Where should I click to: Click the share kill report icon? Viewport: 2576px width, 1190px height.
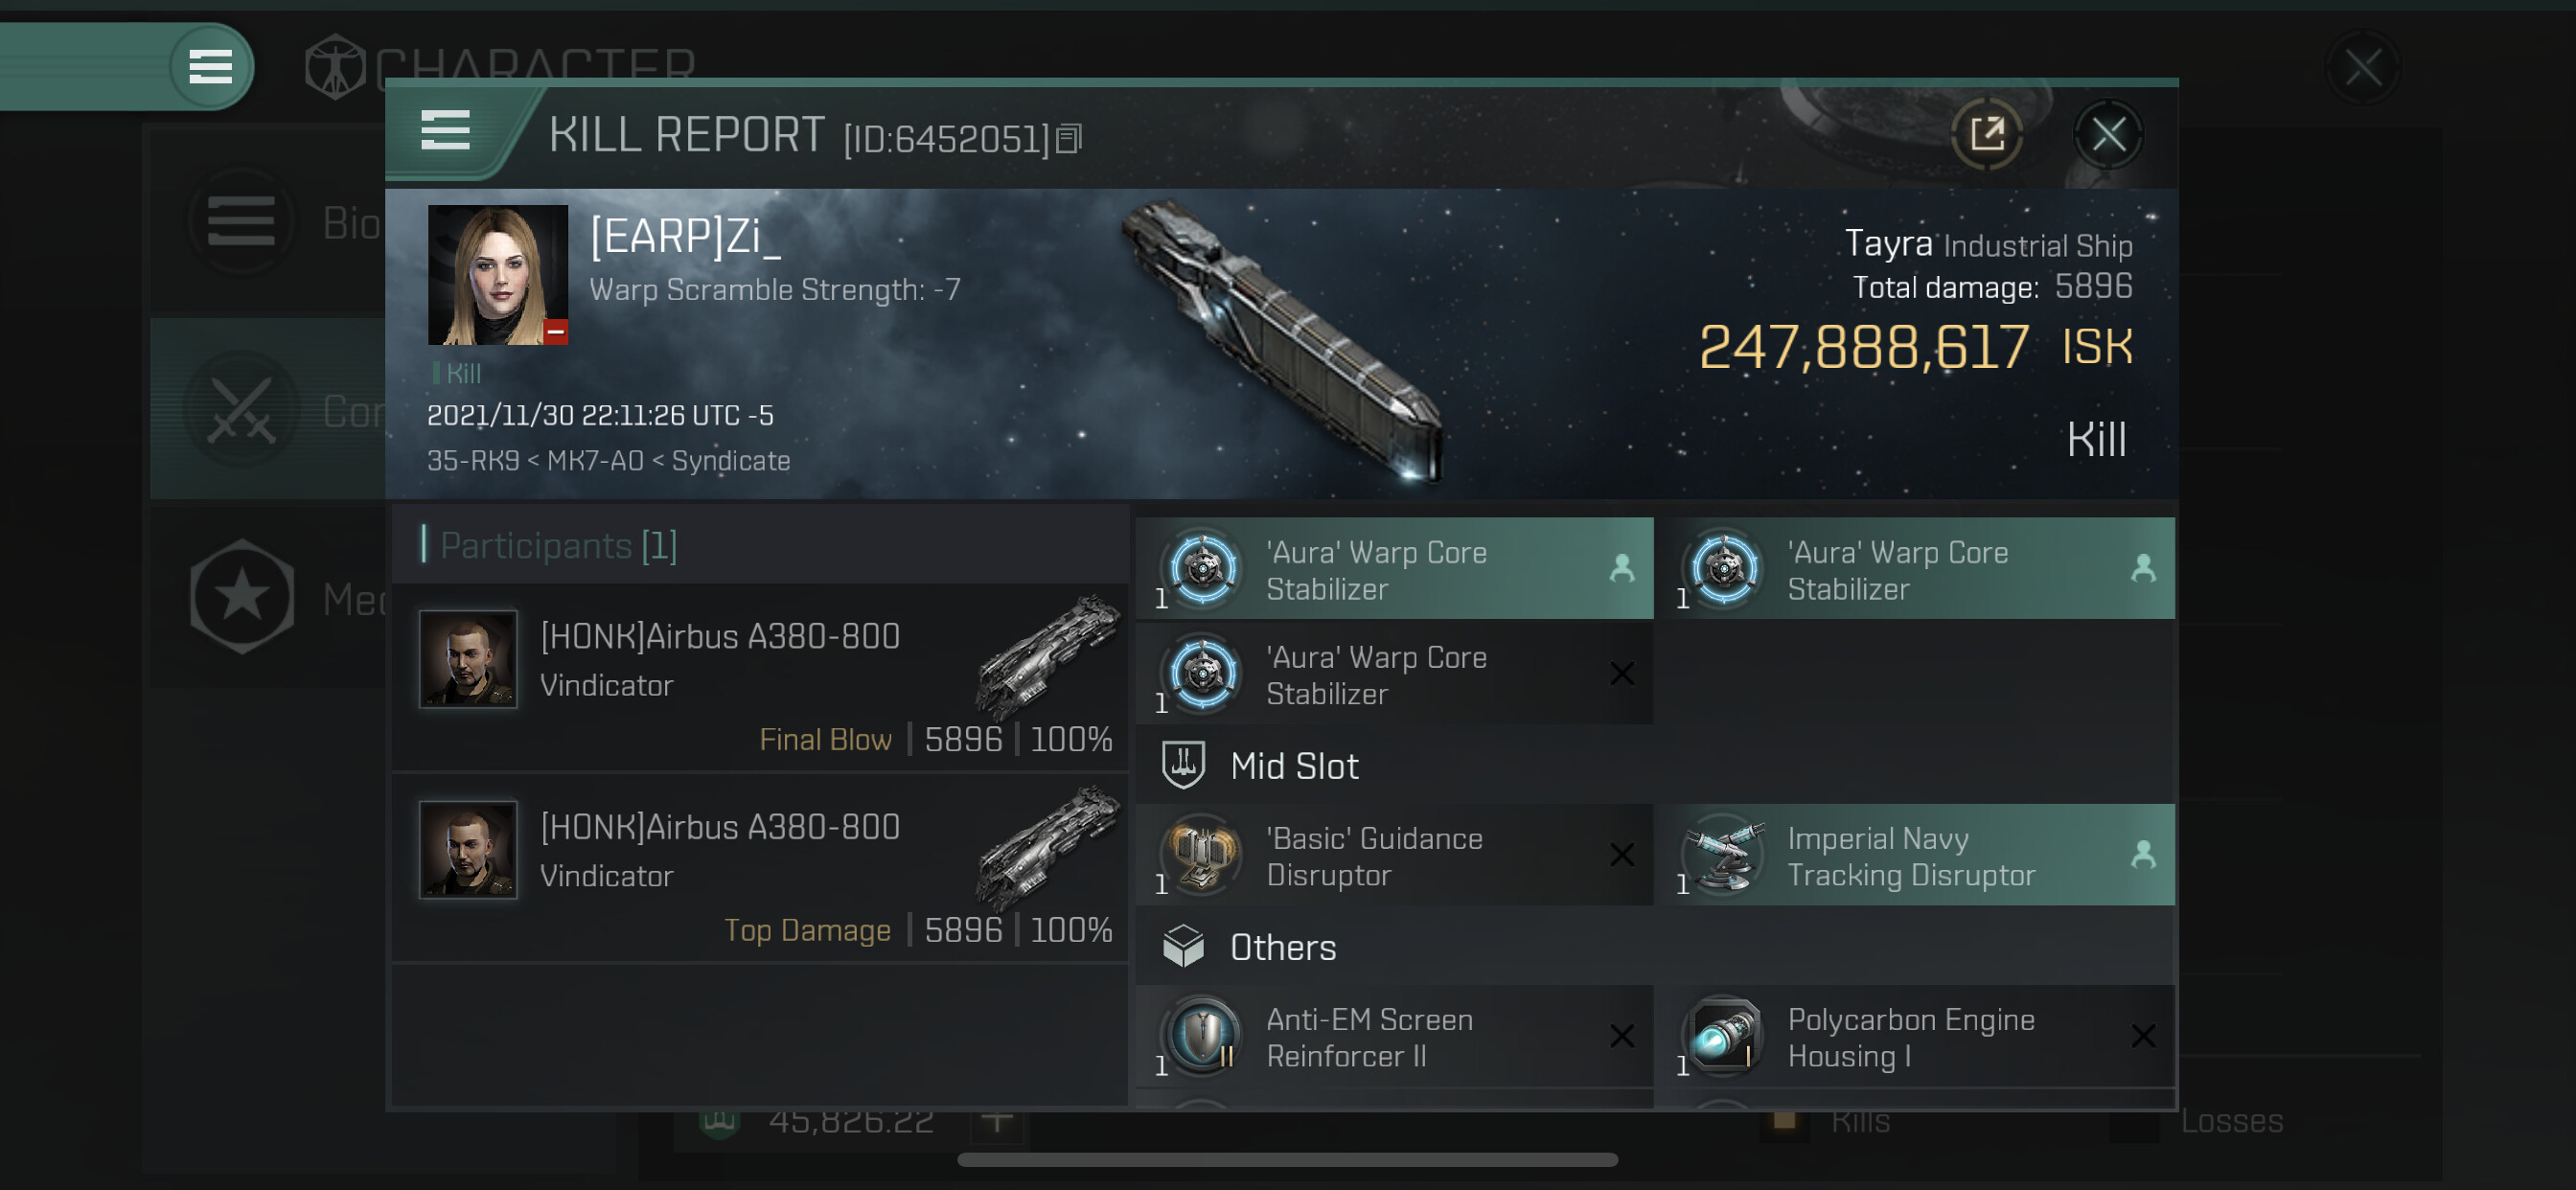click(x=1986, y=134)
